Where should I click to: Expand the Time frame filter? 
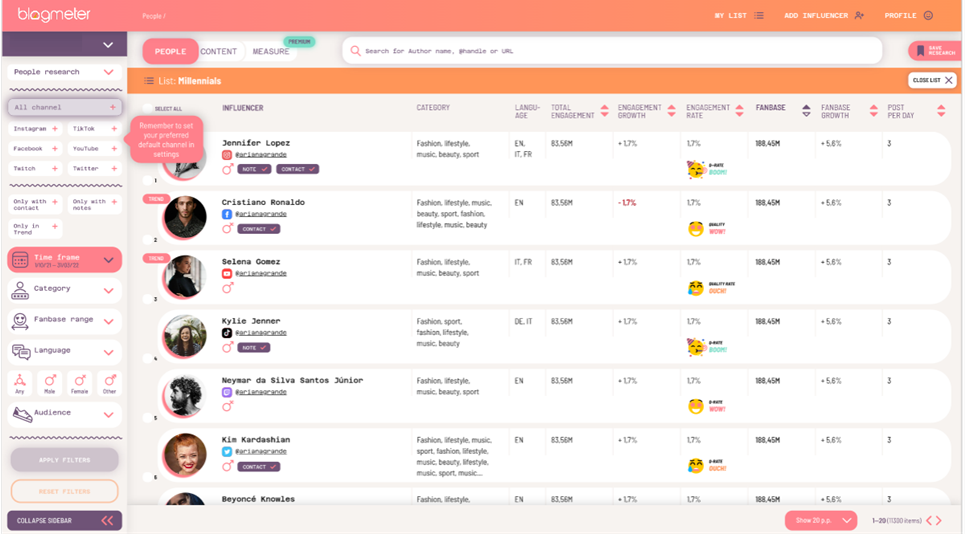[65, 260]
